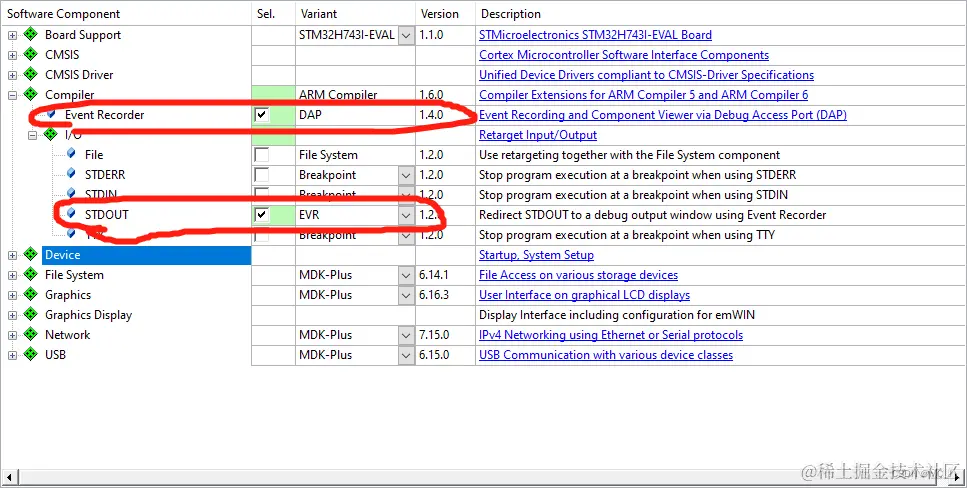Uncheck the STDOUT checkbox

coord(262,215)
